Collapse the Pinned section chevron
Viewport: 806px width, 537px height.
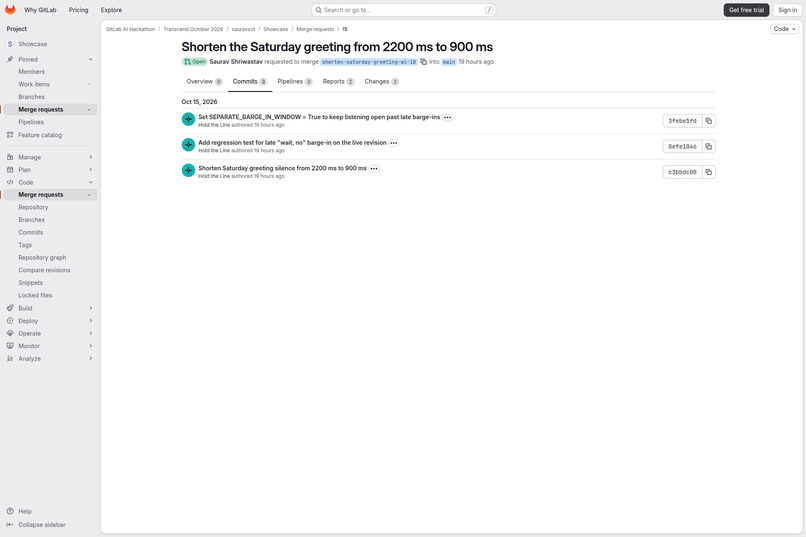pyautogui.click(x=90, y=60)
